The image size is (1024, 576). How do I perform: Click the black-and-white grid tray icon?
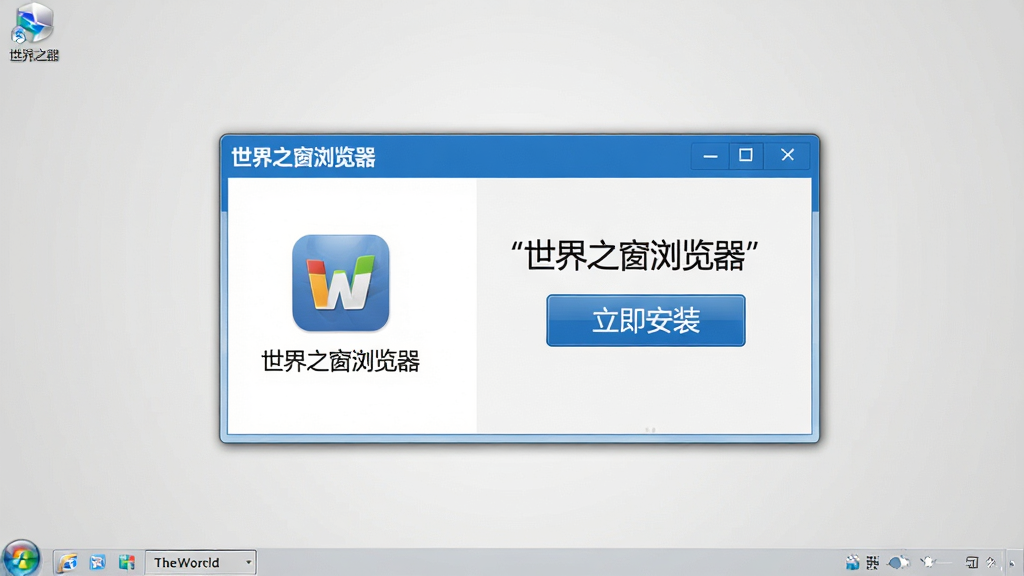point(872,562)
